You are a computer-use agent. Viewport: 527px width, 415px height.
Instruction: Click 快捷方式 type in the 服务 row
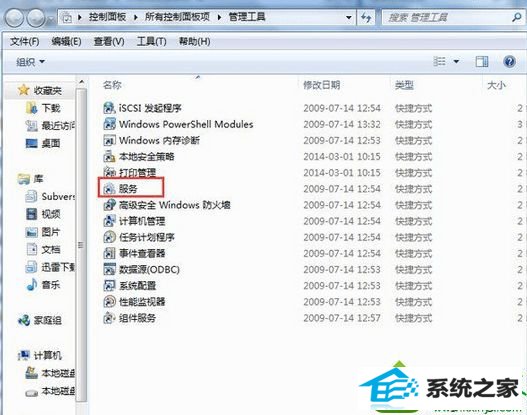pyautogui.click(x=413, y=189)
